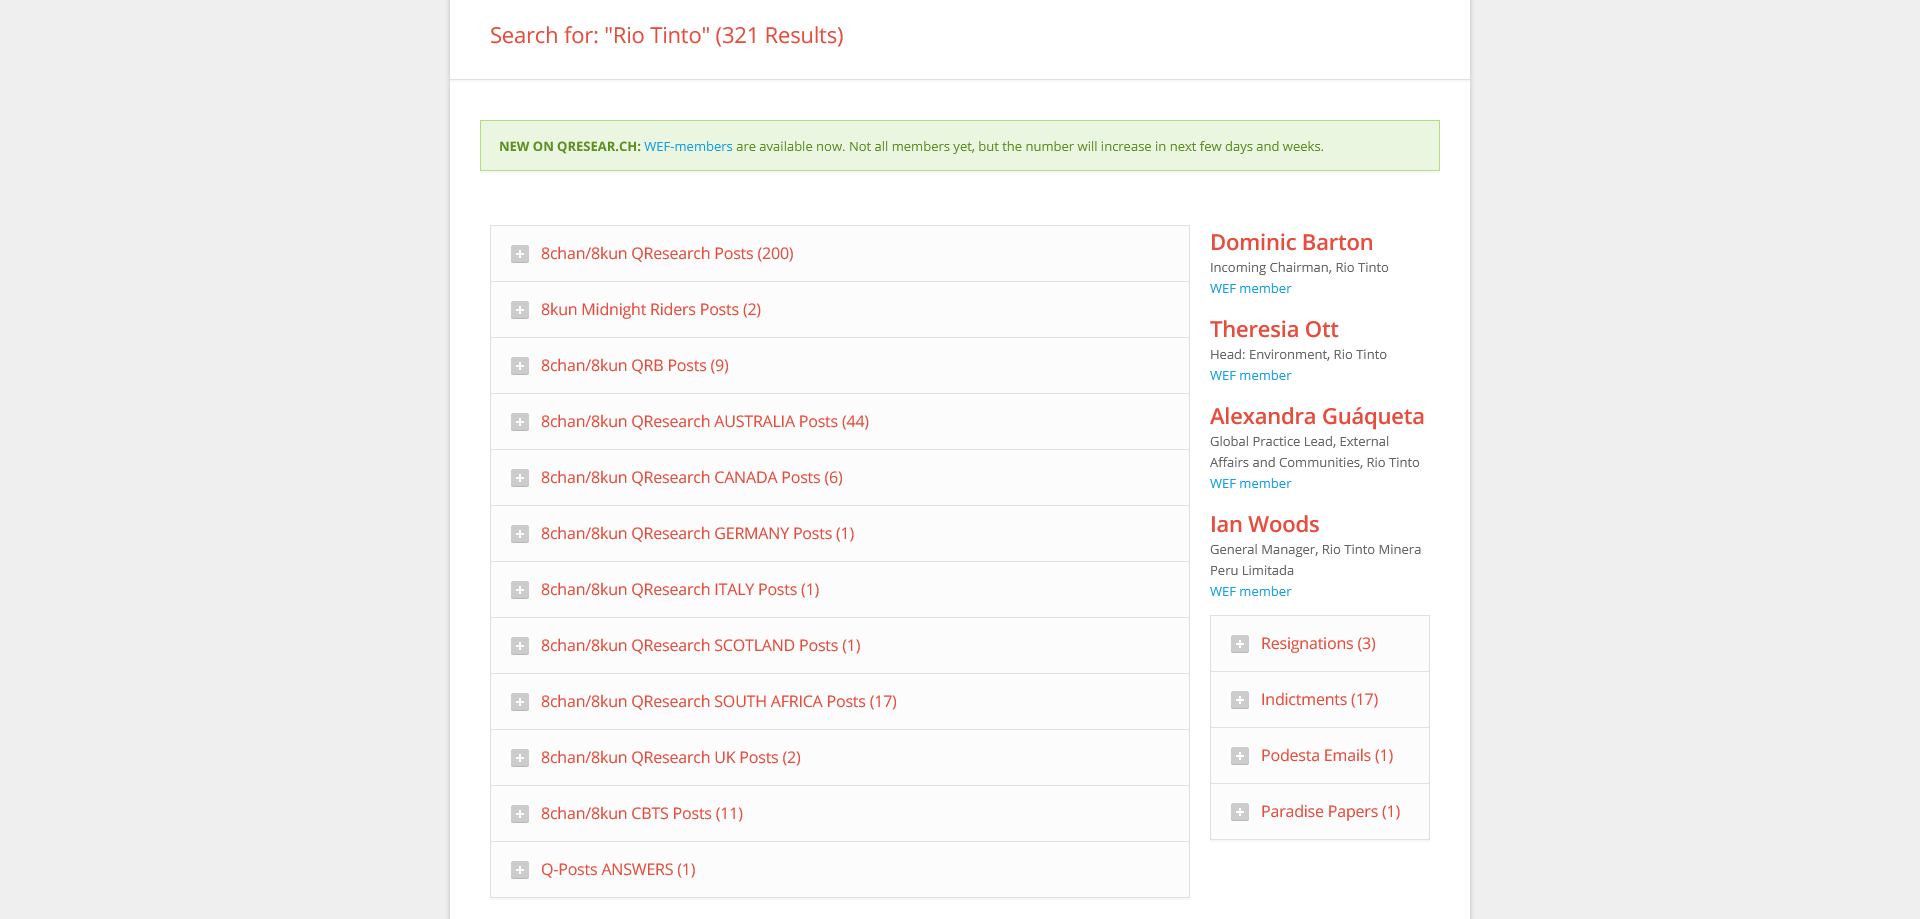Expand plus icon for QResearch SCOTLAND Posts

520,646
